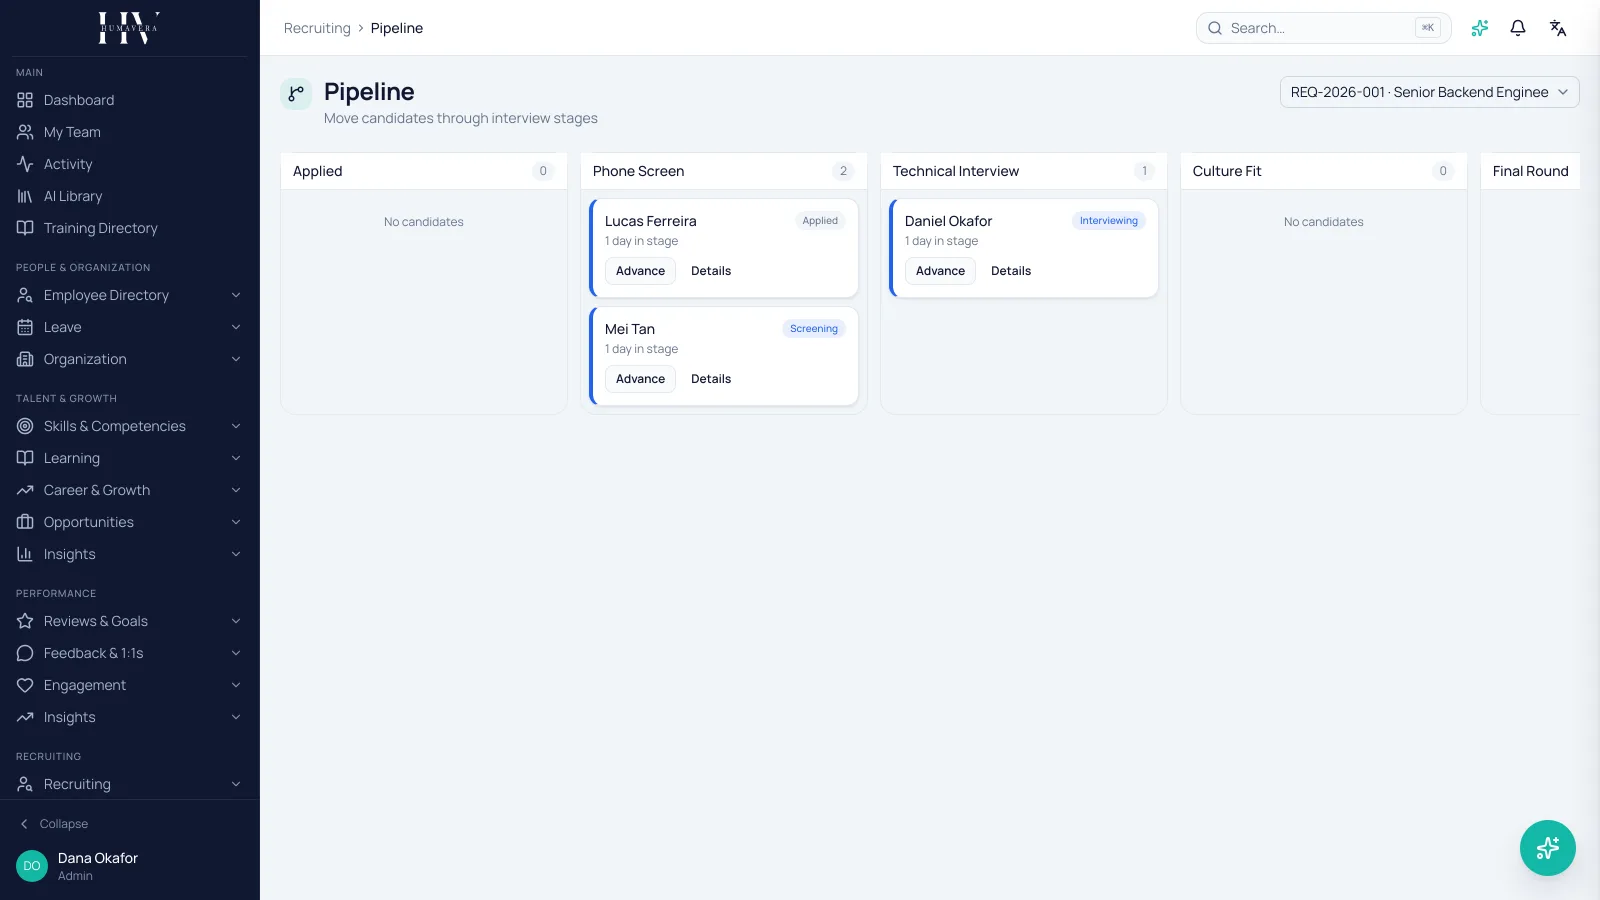
Task: Open Activity menu item
Action: point(130,164)
